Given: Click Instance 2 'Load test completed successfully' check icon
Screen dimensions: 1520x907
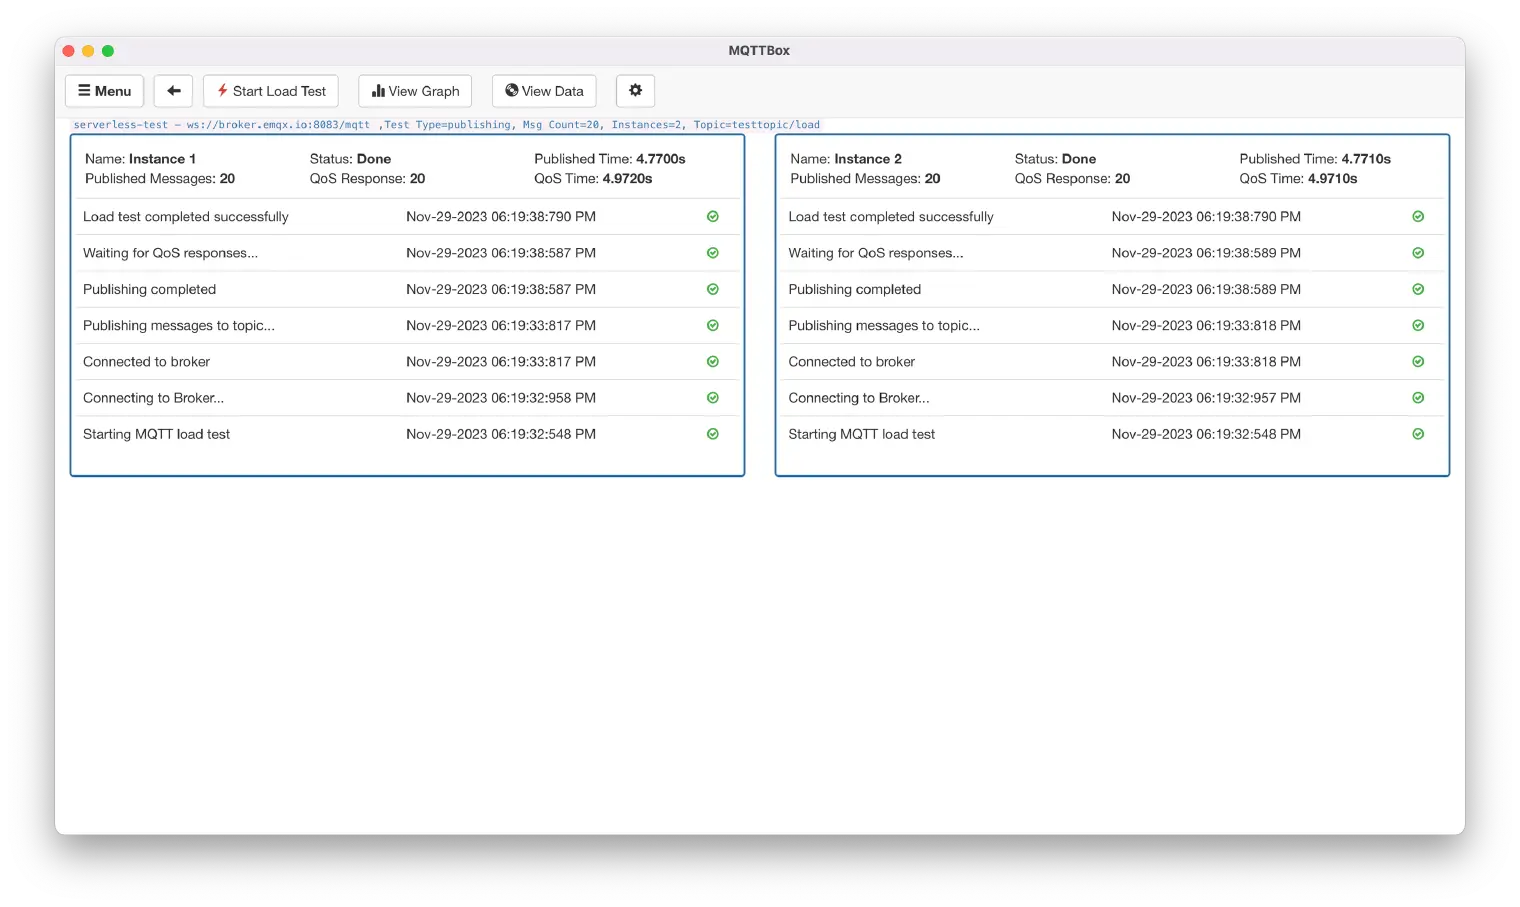Looking at the screenshot, I should point(1418,217).
